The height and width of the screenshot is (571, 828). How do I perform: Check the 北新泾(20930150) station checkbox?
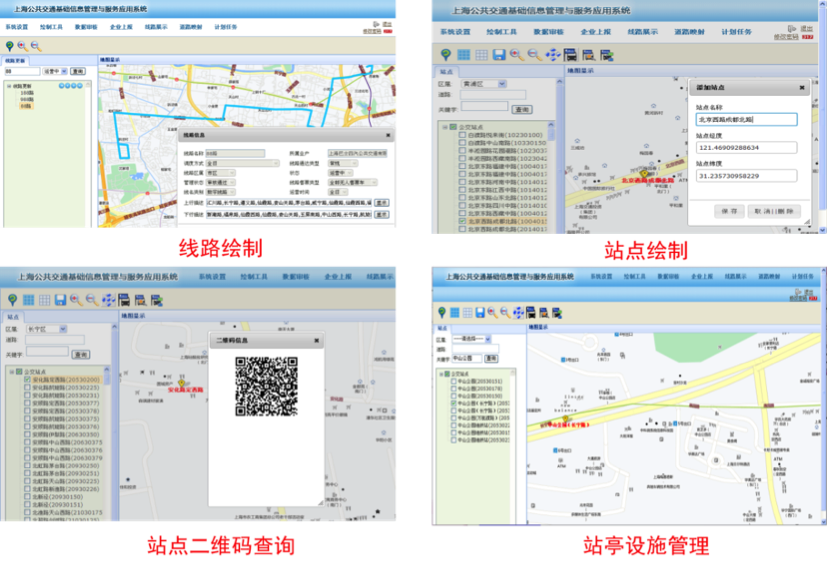point(27,497)
